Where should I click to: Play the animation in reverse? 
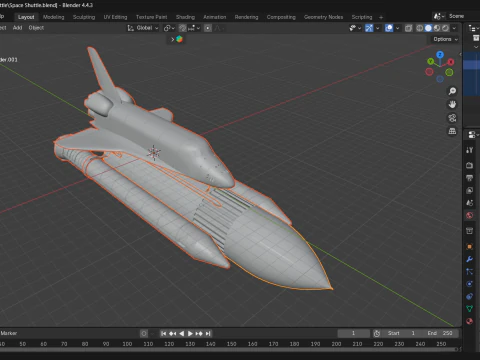pos(181,333)
